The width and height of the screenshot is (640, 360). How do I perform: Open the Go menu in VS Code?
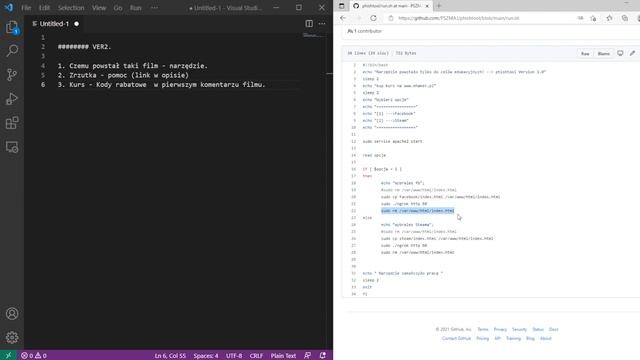pyautogui.click(x=118, y=8)
